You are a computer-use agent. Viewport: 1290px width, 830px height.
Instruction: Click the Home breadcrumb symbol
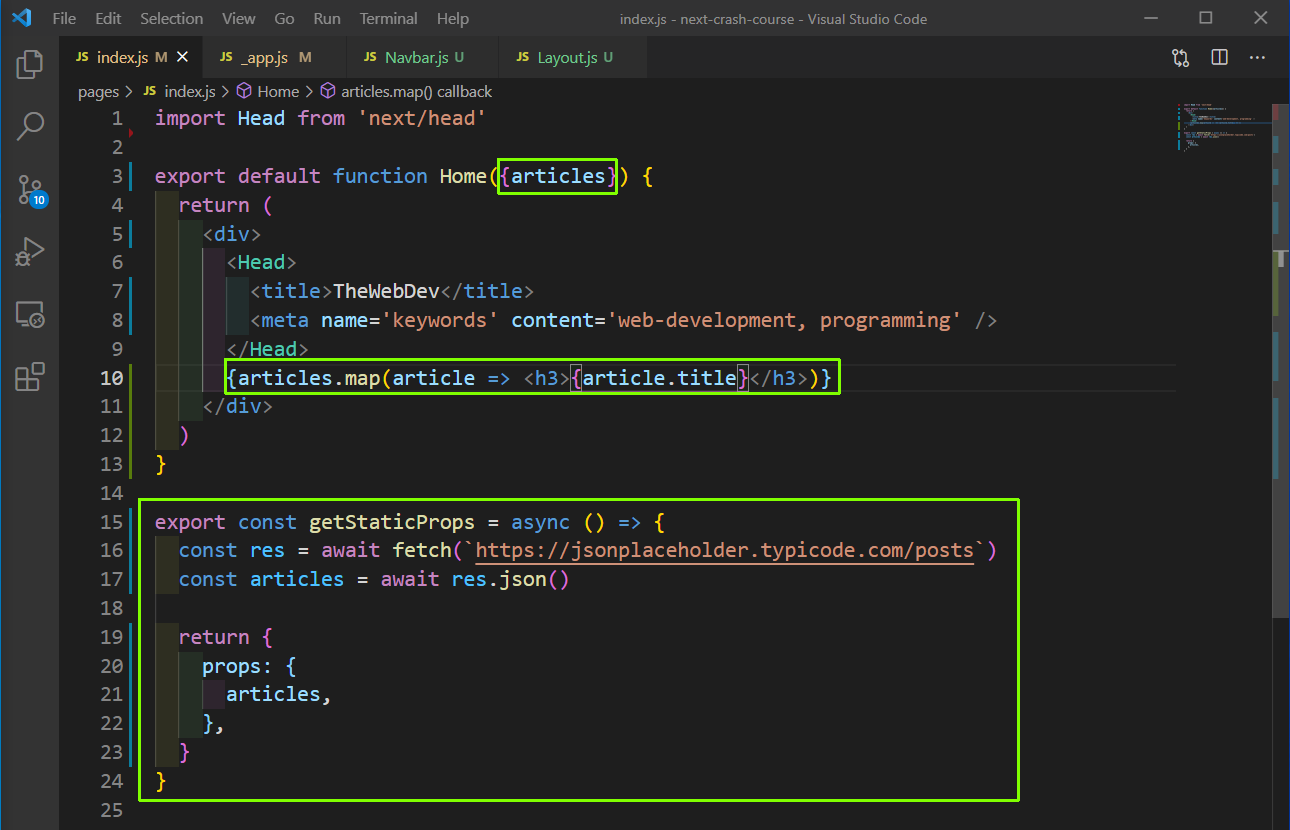(x=268, y=91)
